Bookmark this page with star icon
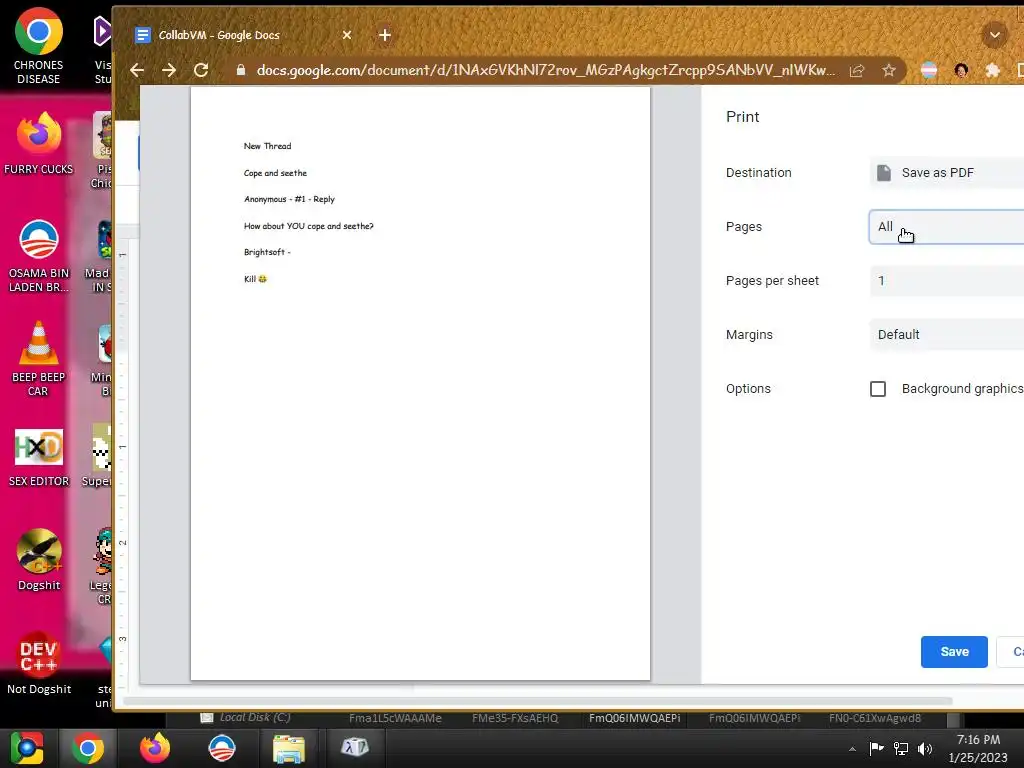This screenshot has width=1024, height=768. coord(889,71)
